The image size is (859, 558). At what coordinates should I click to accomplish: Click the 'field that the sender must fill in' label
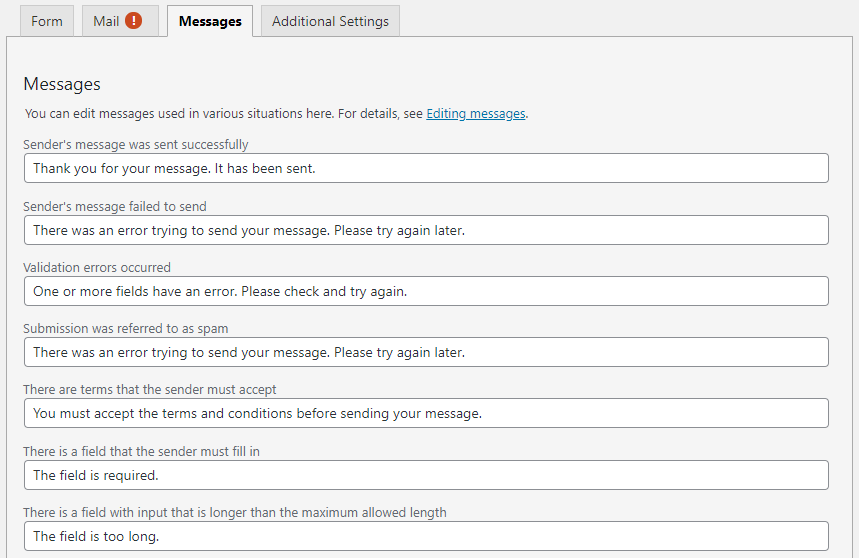point(141,451)
